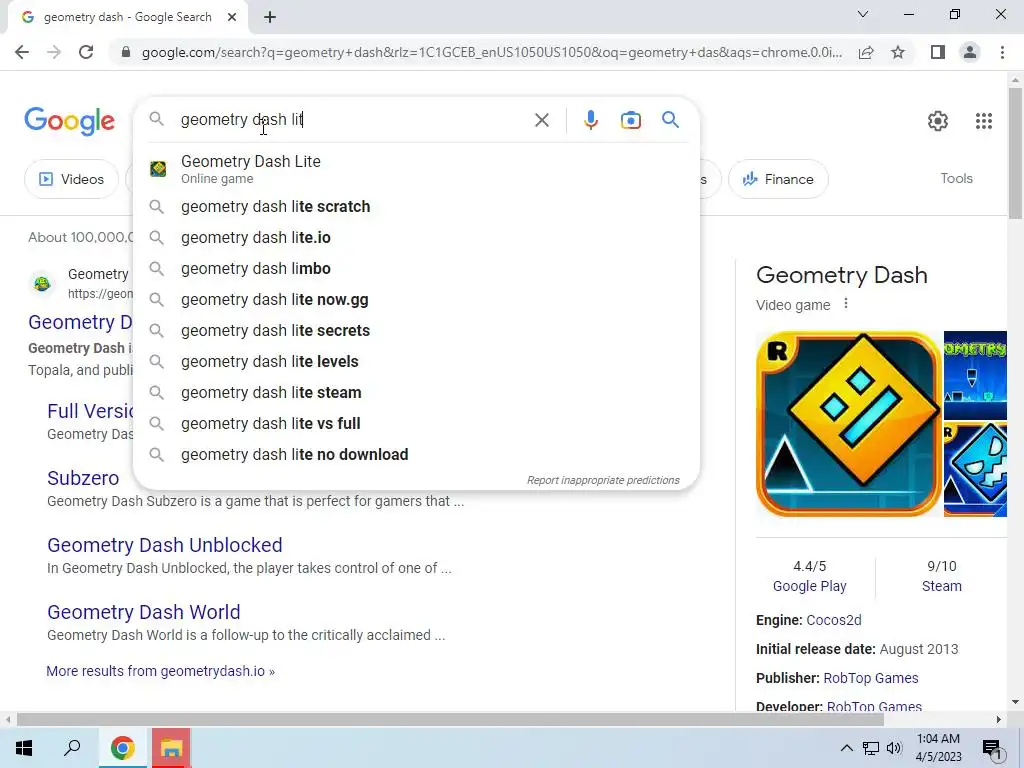Open knowledge panel more options dots

(x=846, y=304)
